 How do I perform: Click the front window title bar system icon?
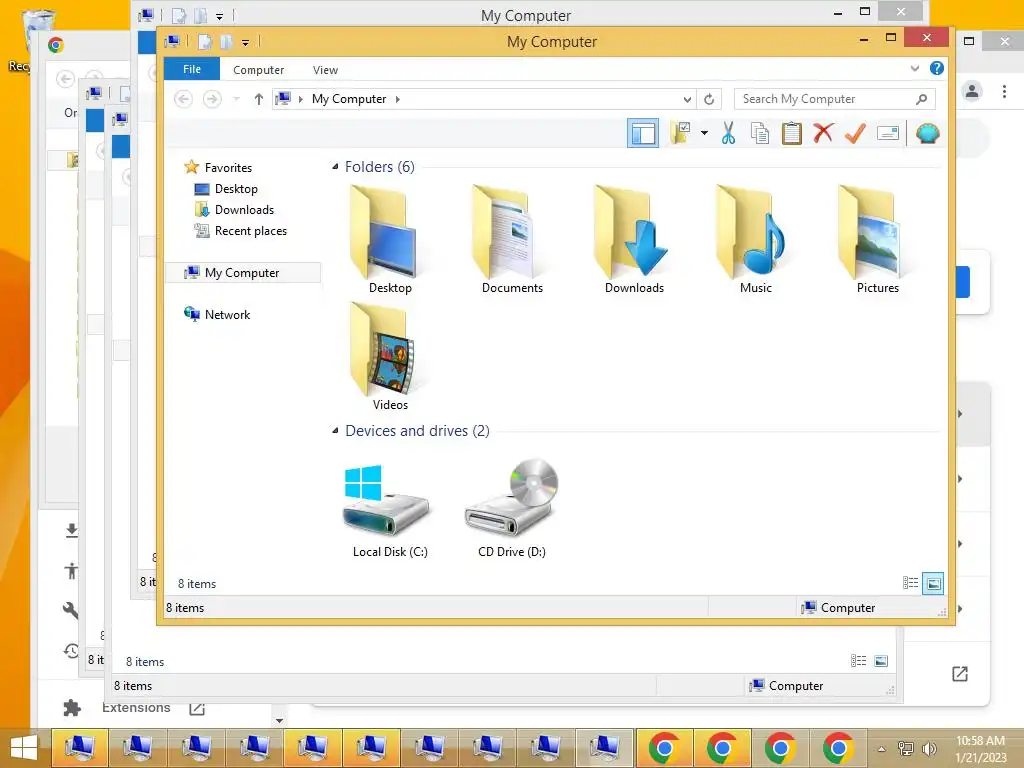(172, 42)
